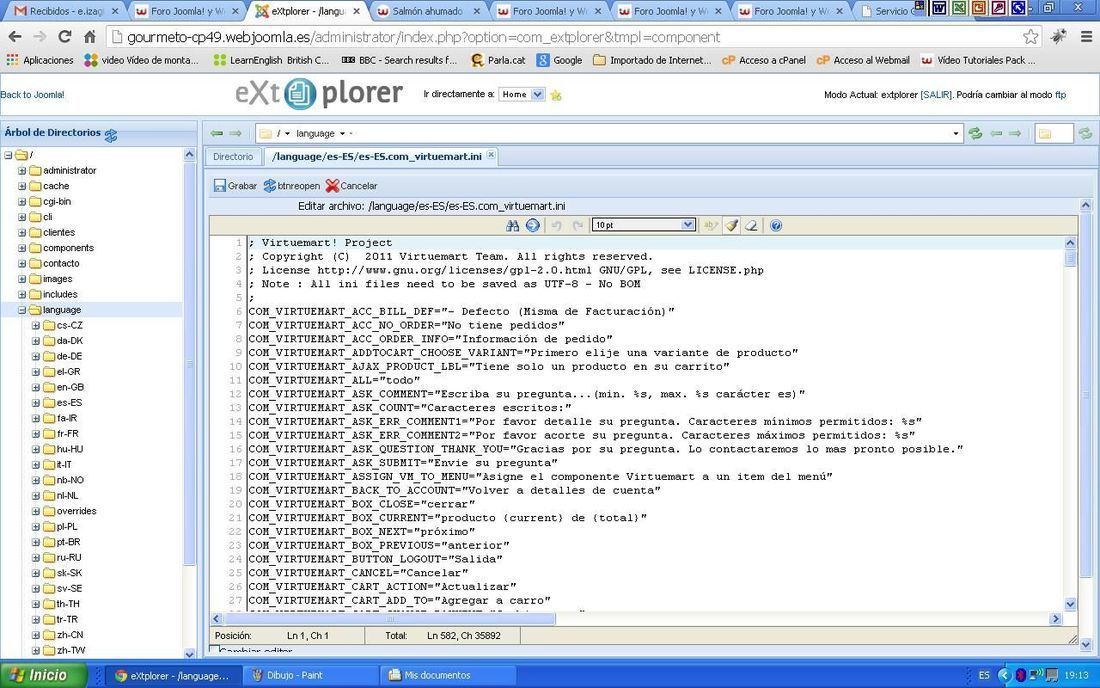This screenshot has height=688, width=1100.
Task: Click the ES language indicator in tray
Action: point(984,675)
